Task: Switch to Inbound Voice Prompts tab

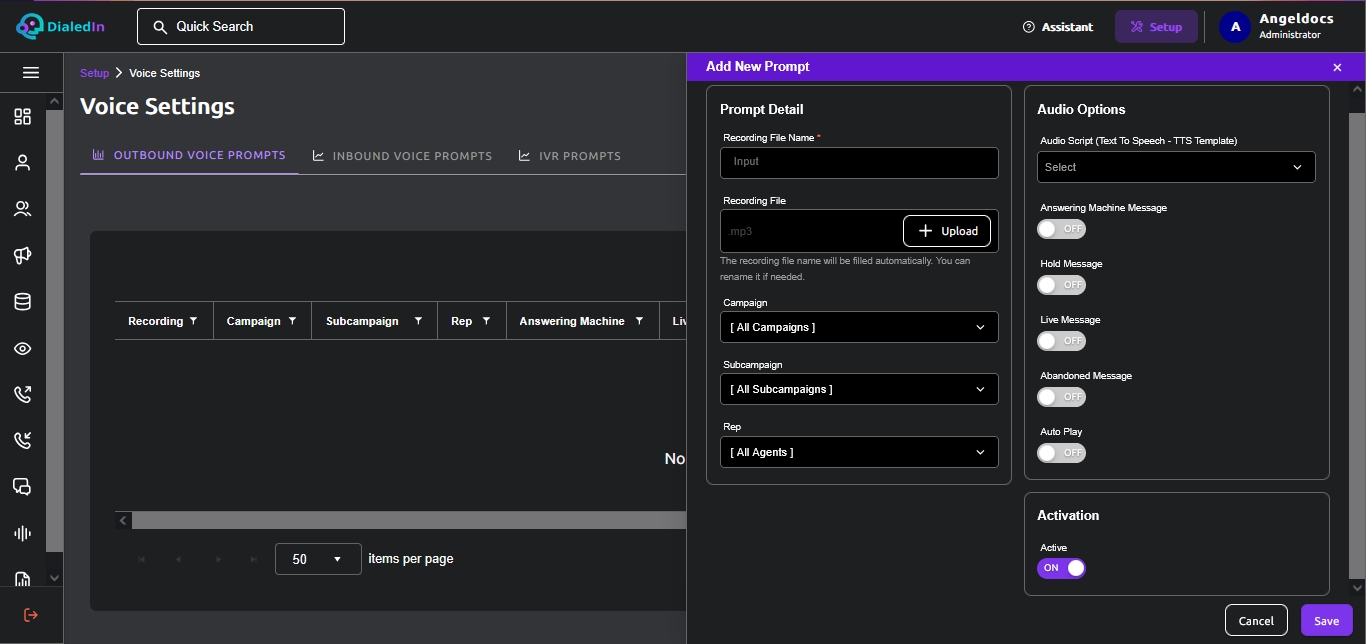Action: pyautogui.click(x=402, y=156)
